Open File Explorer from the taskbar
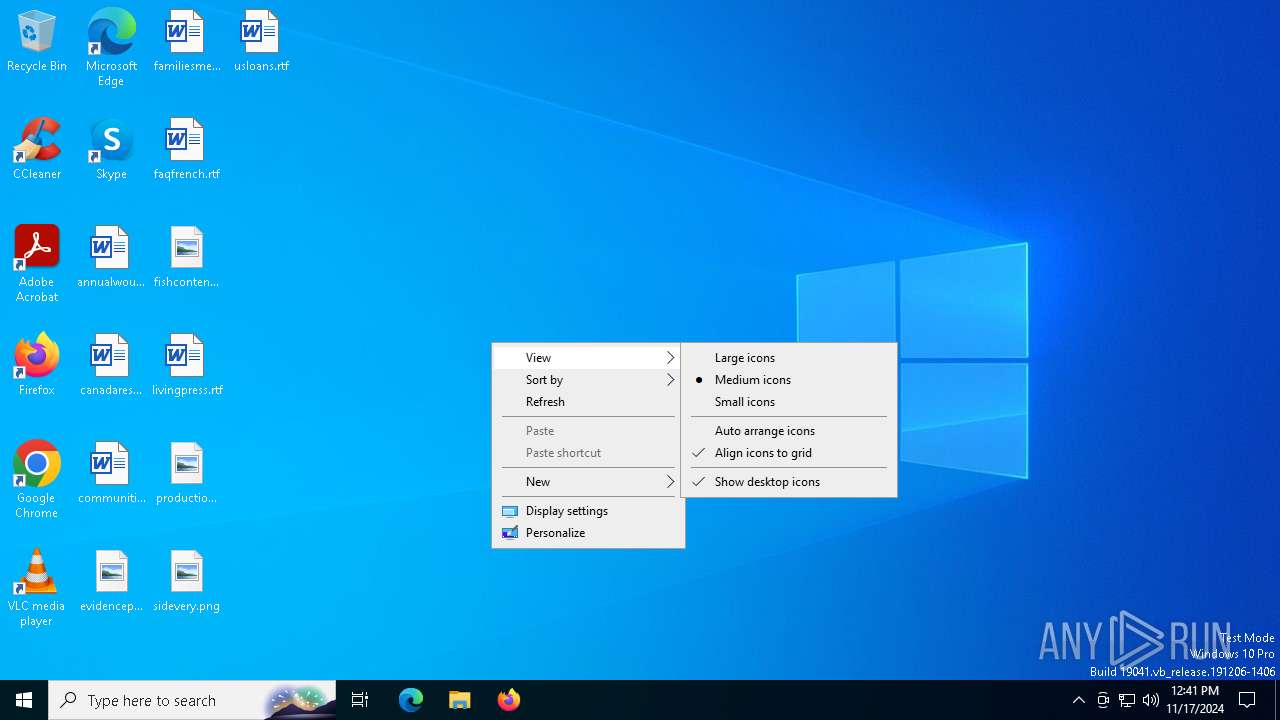The width and height of the screenshot is (1280, 720). click(459, 700)
